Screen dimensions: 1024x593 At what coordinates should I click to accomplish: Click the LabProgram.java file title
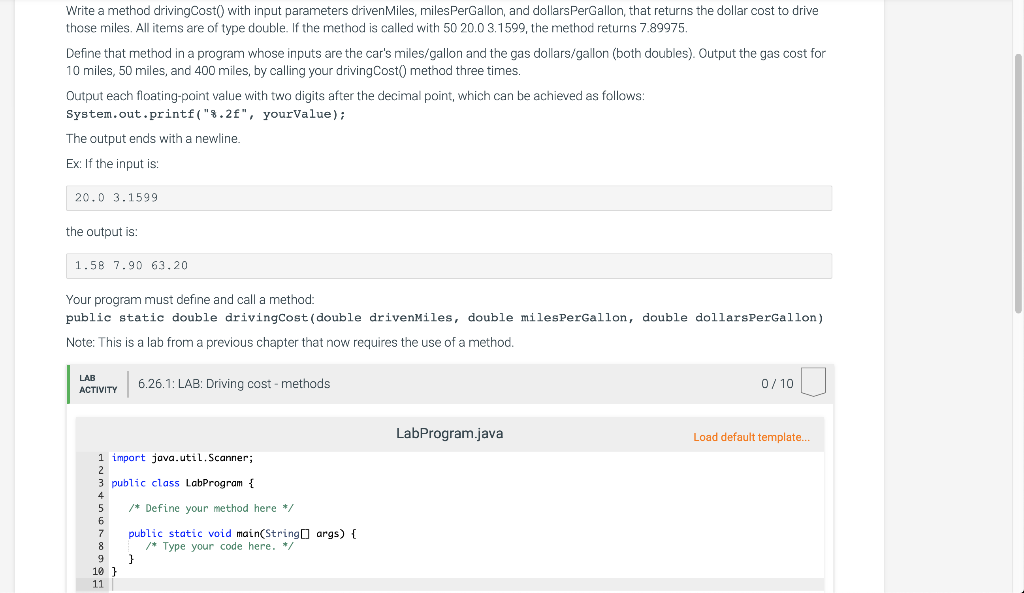click(x=449, y=434)
